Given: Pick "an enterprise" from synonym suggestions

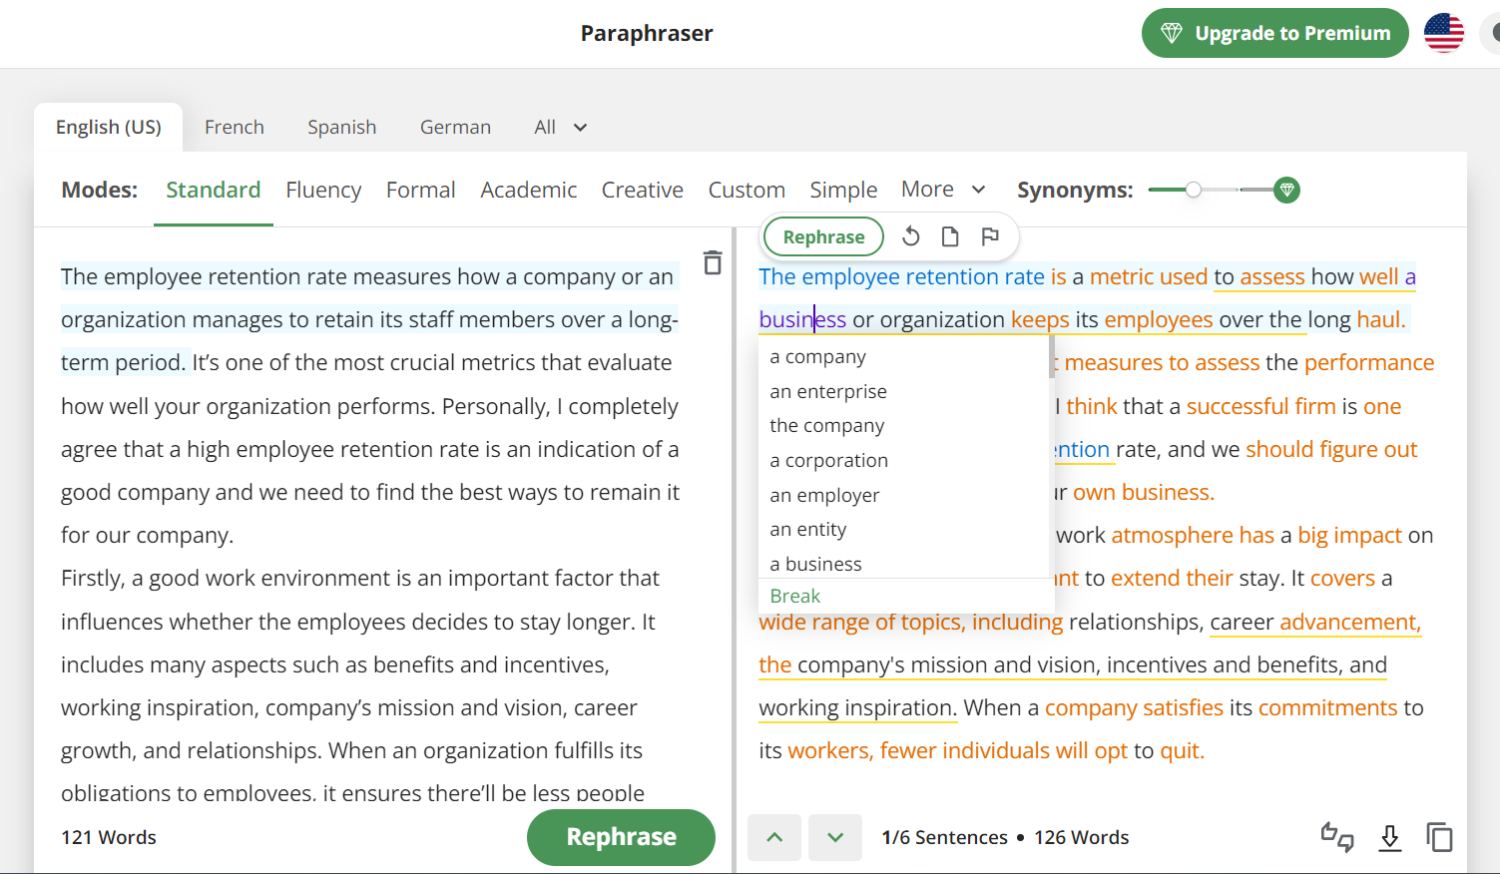Looking at the screenshot, I should click(828, 392).
